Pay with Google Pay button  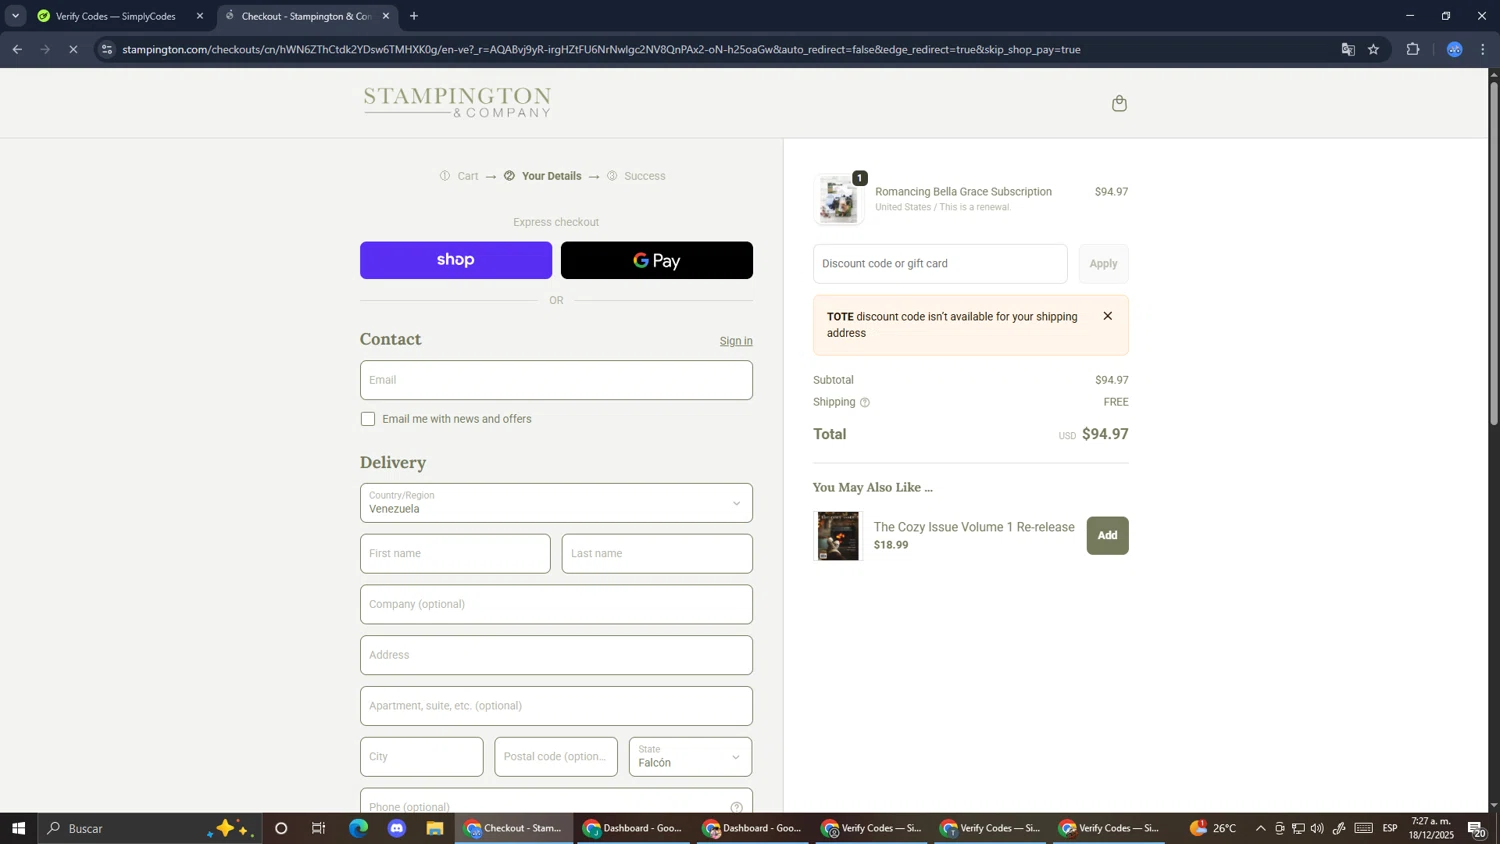[x=657, y=261]
